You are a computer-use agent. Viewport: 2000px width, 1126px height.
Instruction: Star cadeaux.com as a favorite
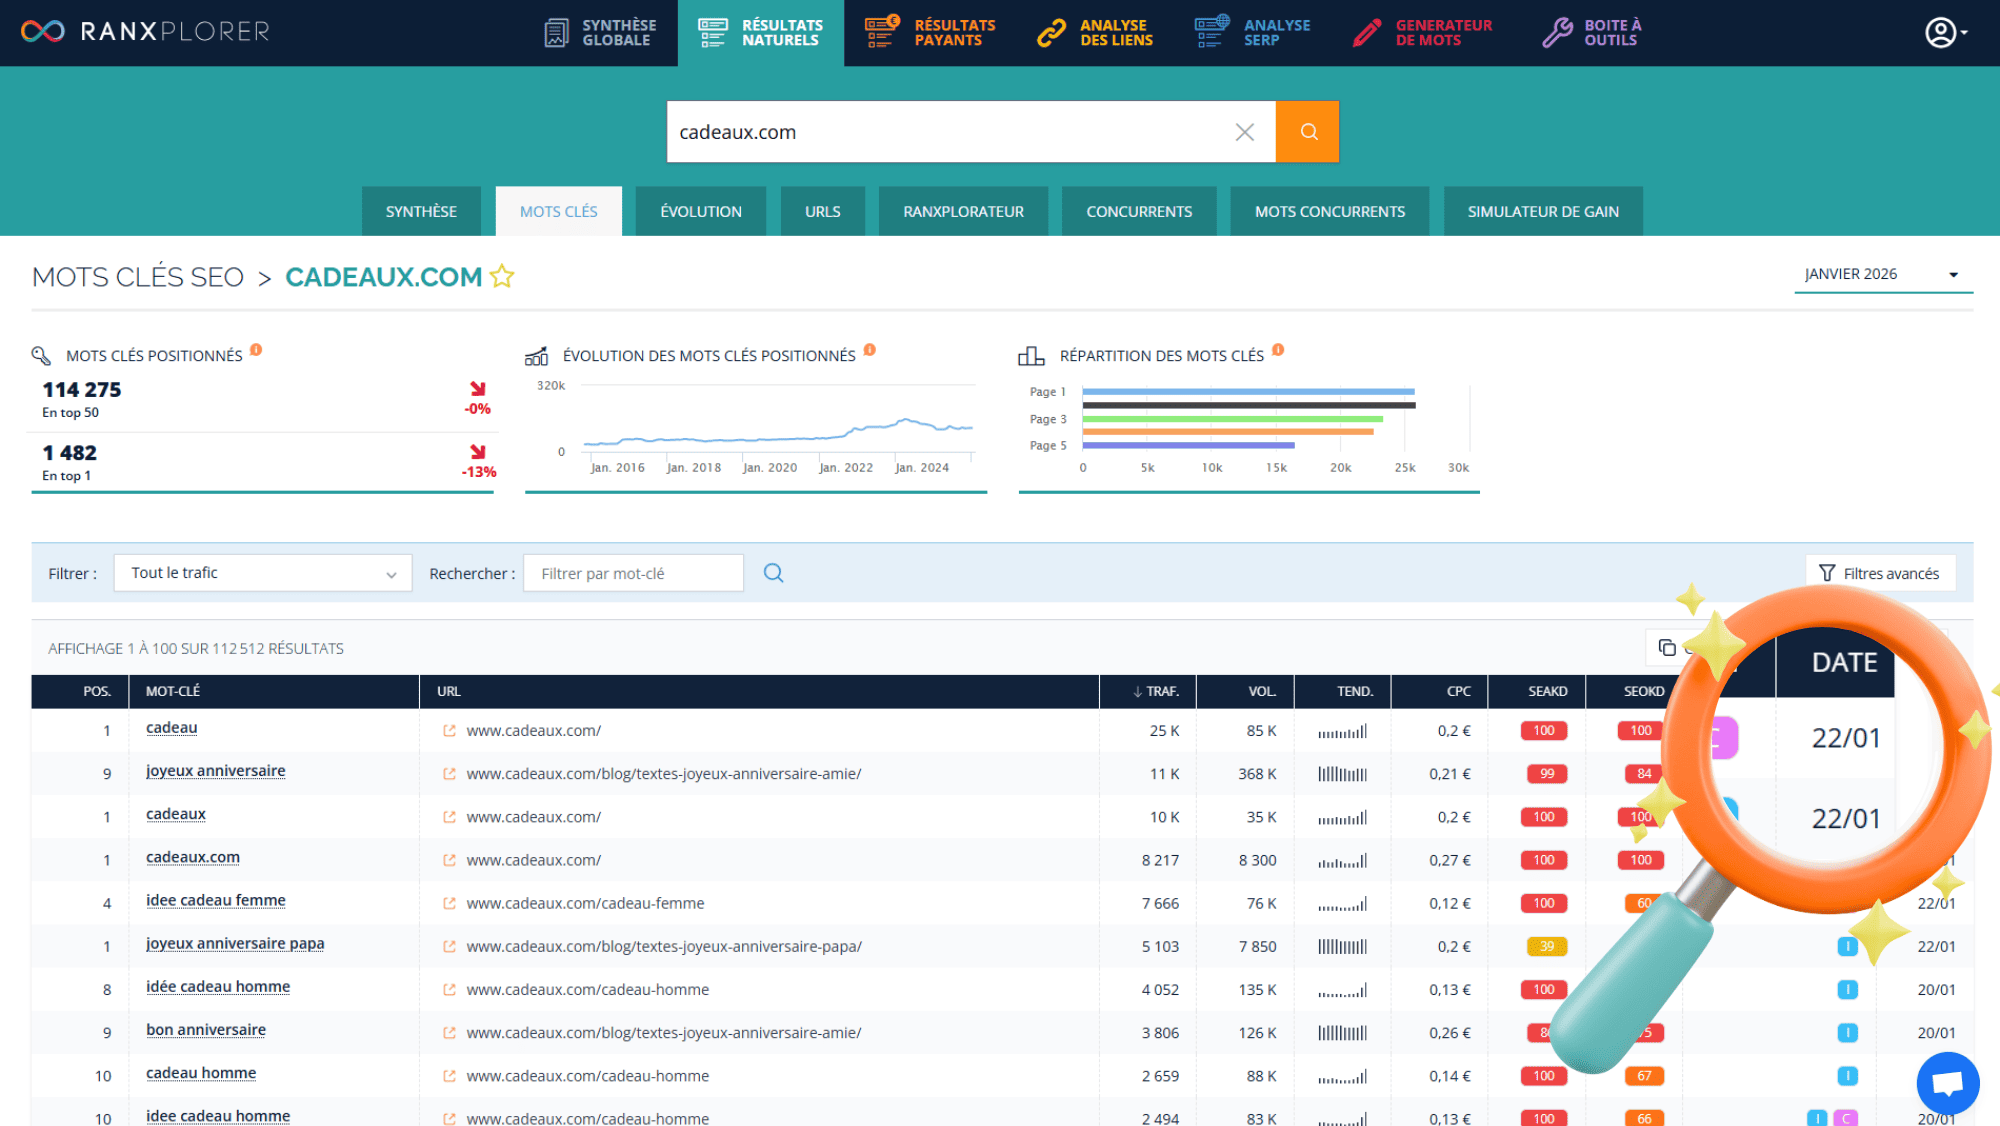(502, 277)
